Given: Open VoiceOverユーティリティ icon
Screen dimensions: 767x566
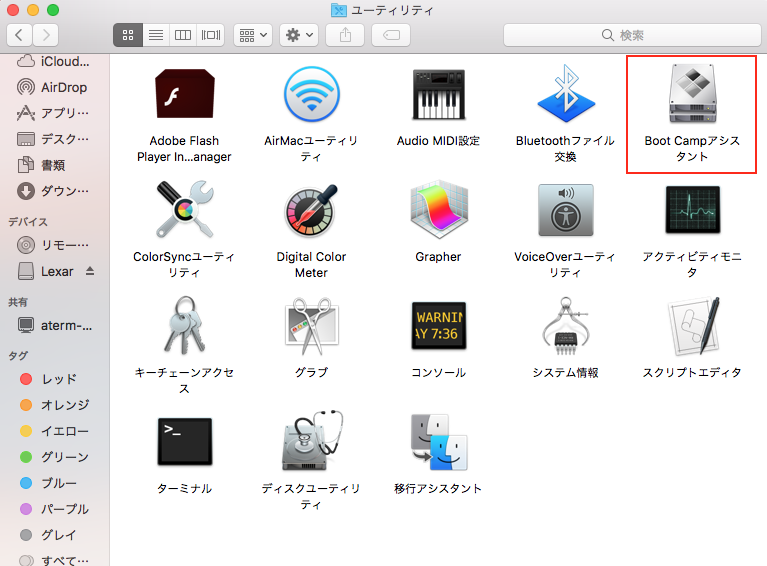Looking at the screenshot, I should pos(565,210).
